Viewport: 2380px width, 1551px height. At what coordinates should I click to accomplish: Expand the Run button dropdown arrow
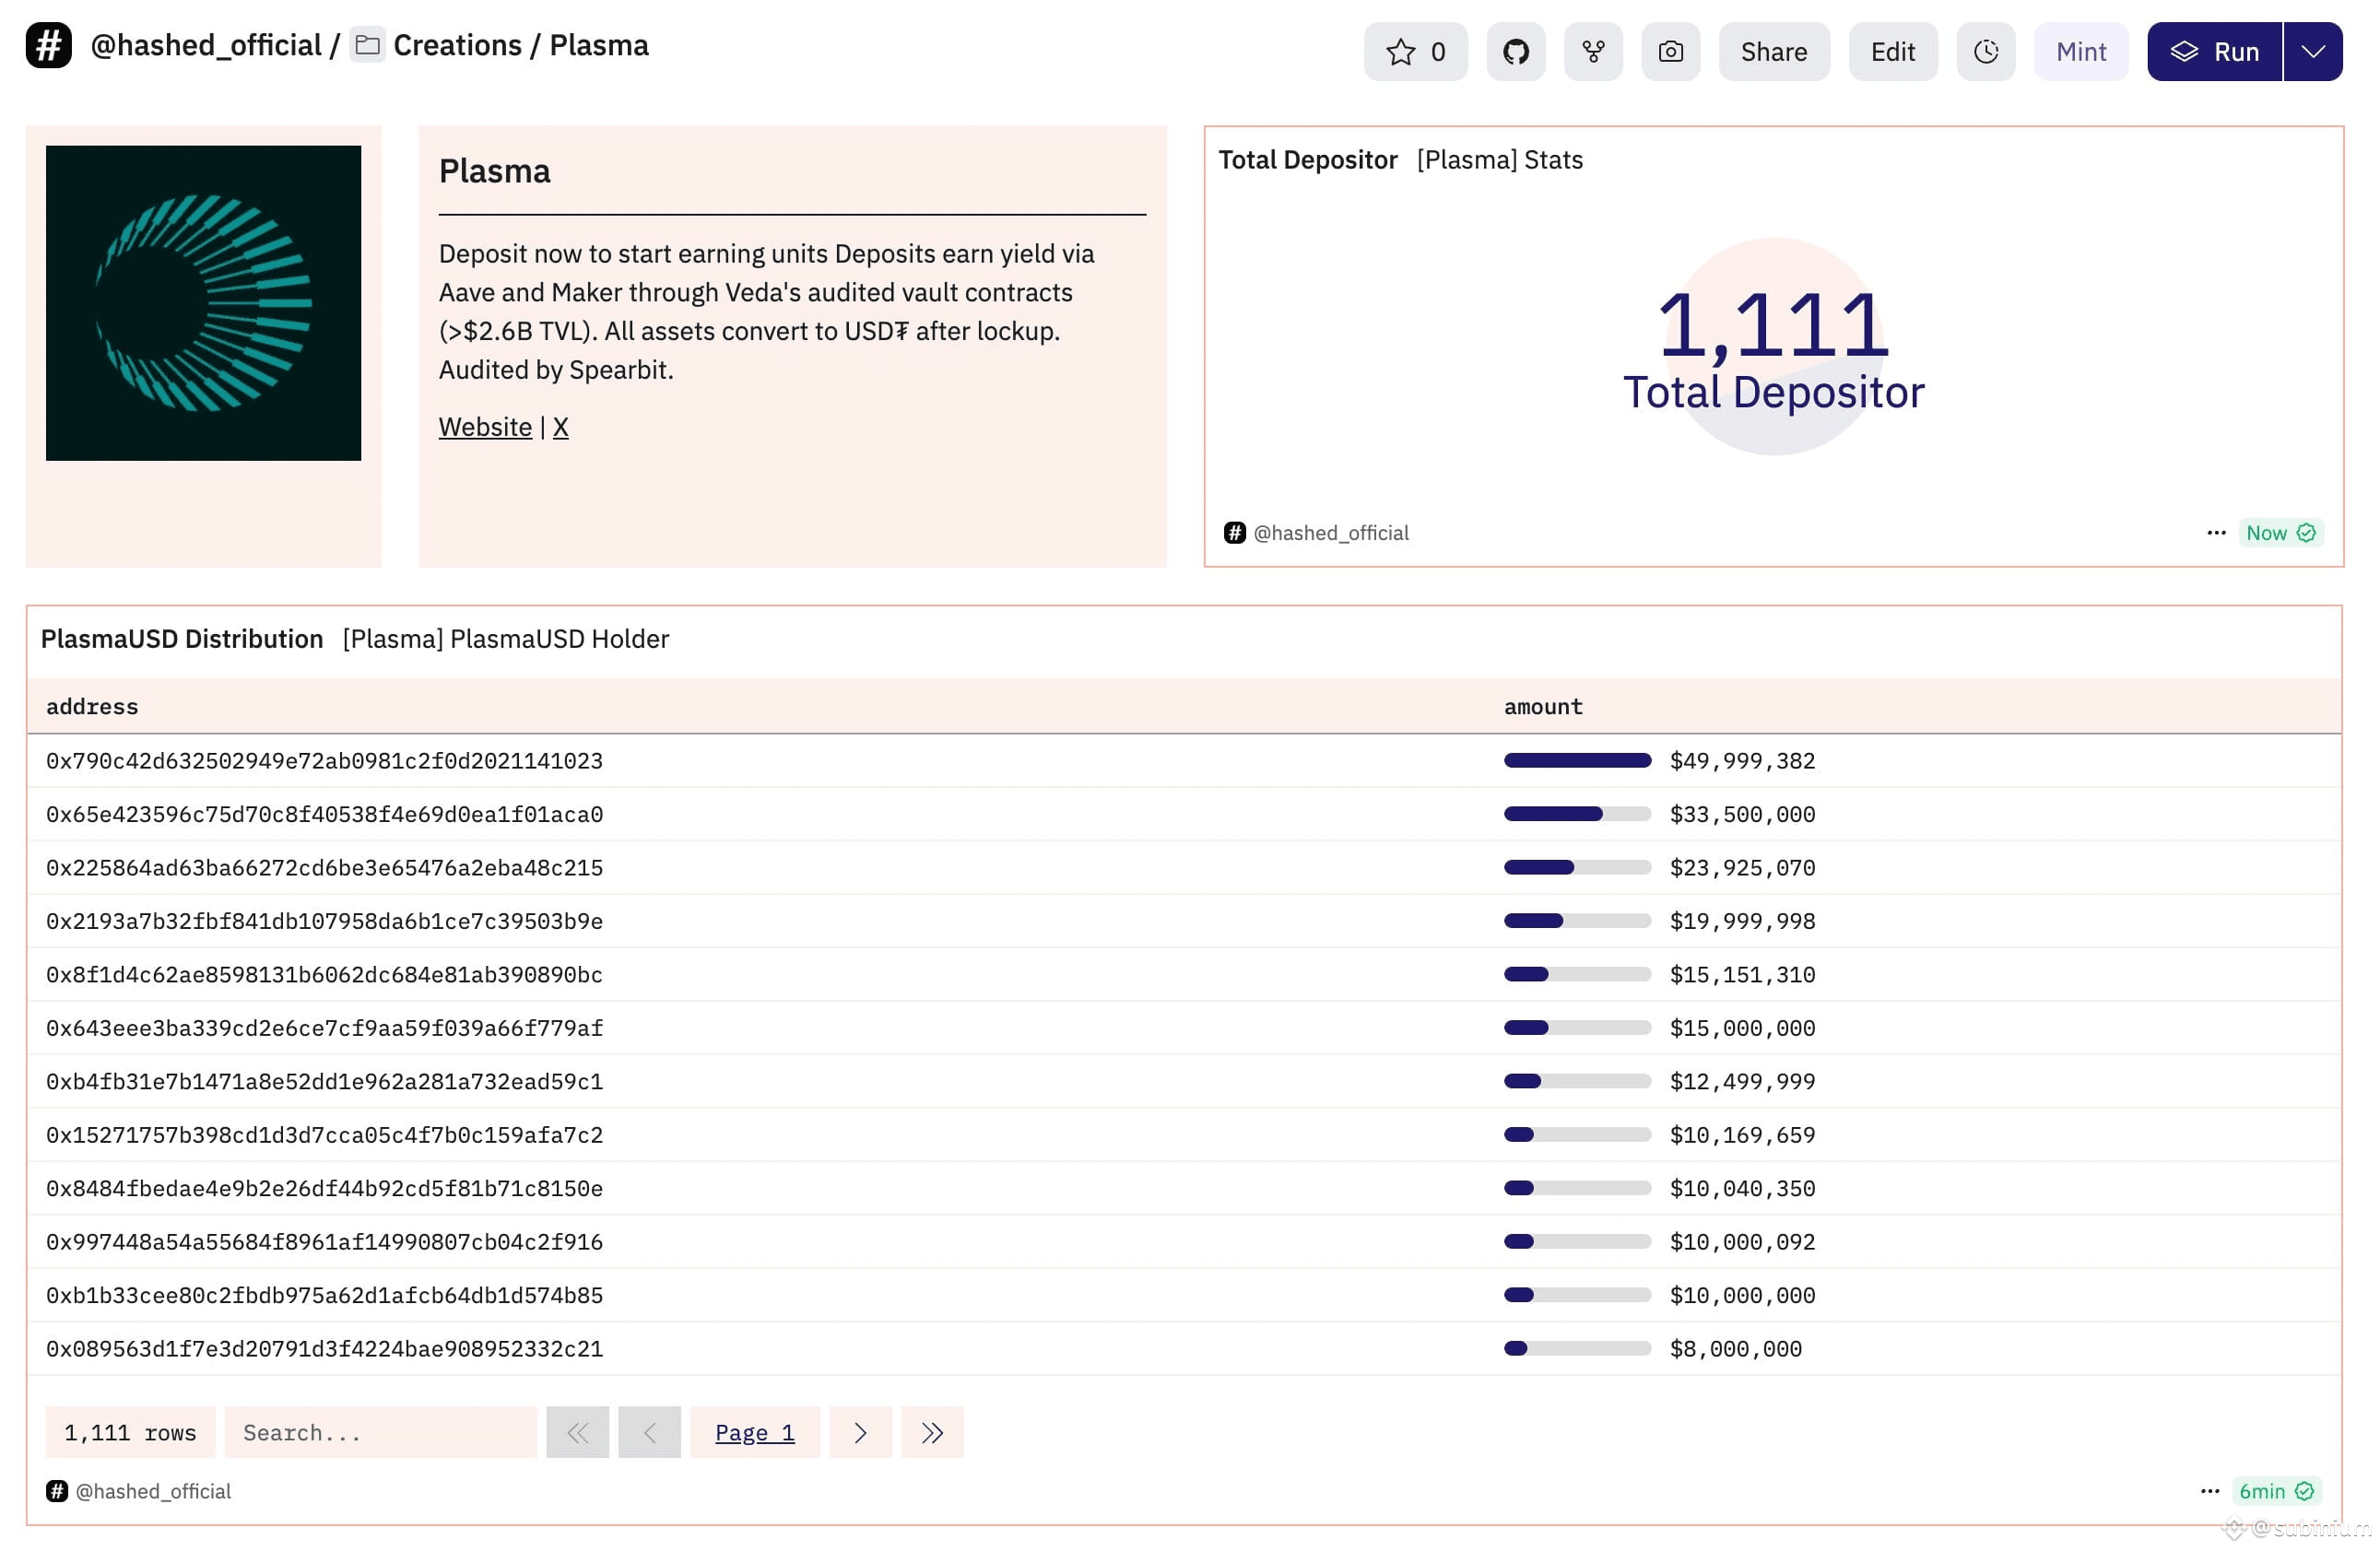[2312, 52]
